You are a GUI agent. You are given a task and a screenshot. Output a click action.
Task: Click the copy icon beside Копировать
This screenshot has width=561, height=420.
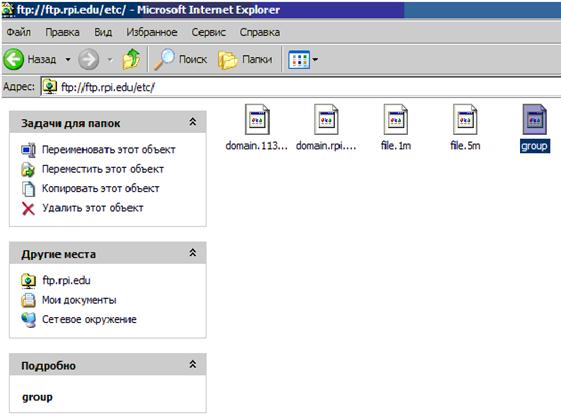28,189
